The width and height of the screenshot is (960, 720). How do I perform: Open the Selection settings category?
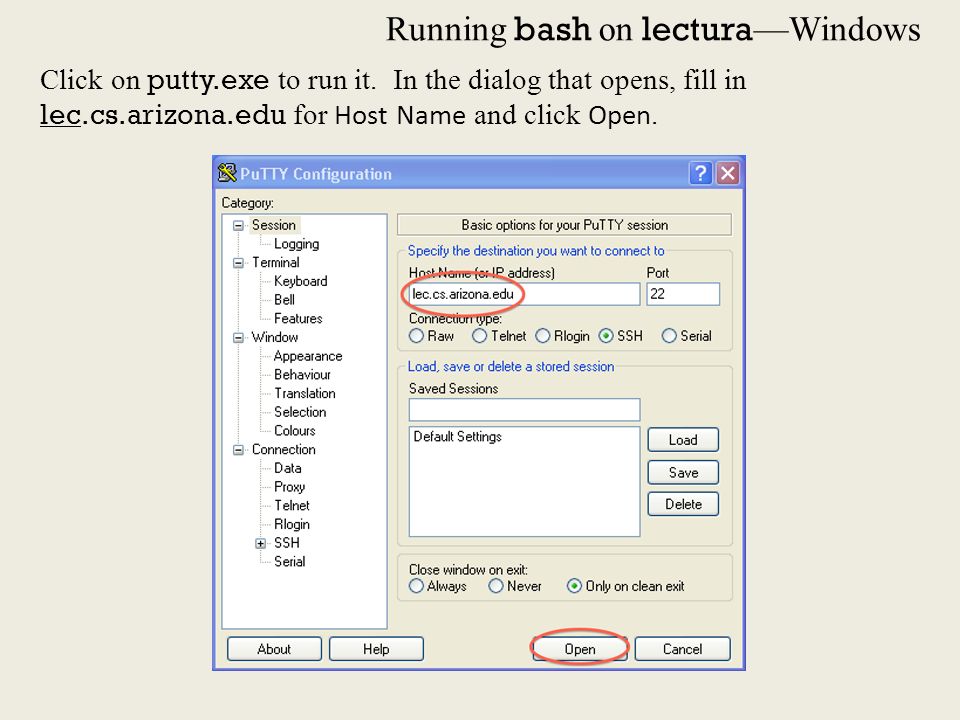pos(300,411)
